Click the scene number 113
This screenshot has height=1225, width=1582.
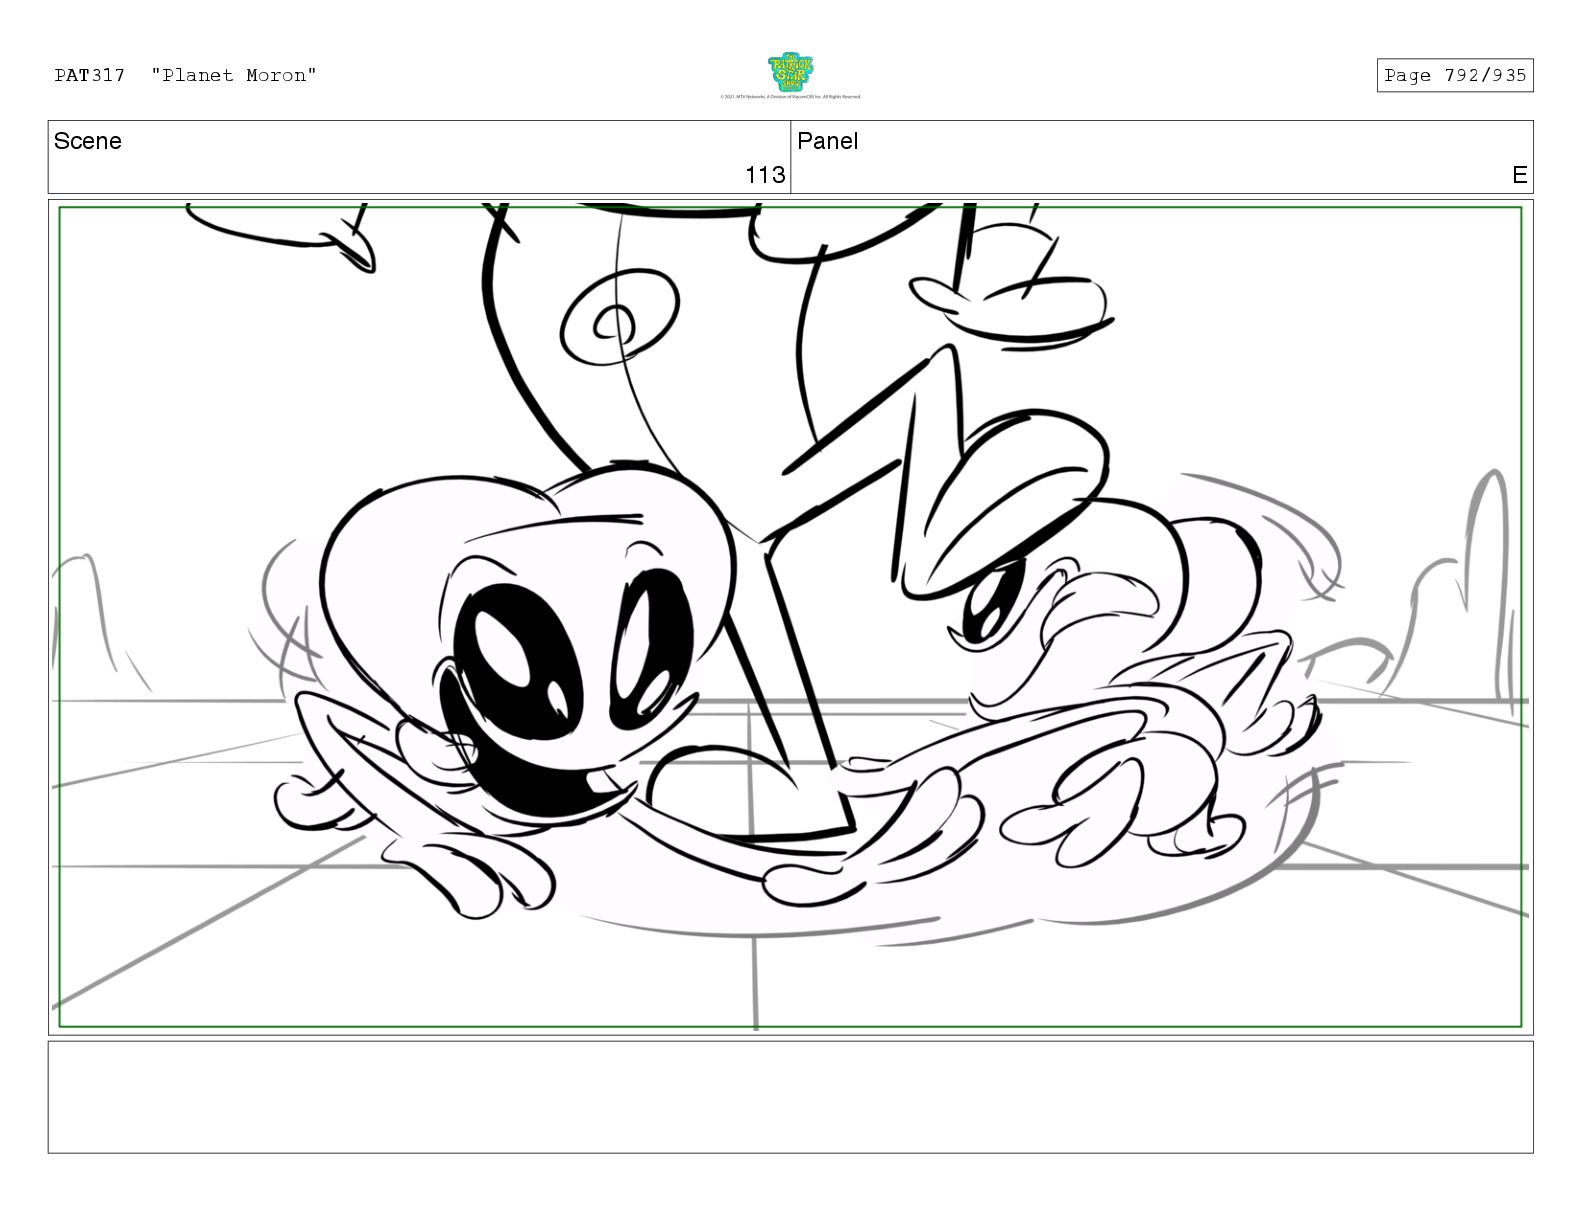765,175
